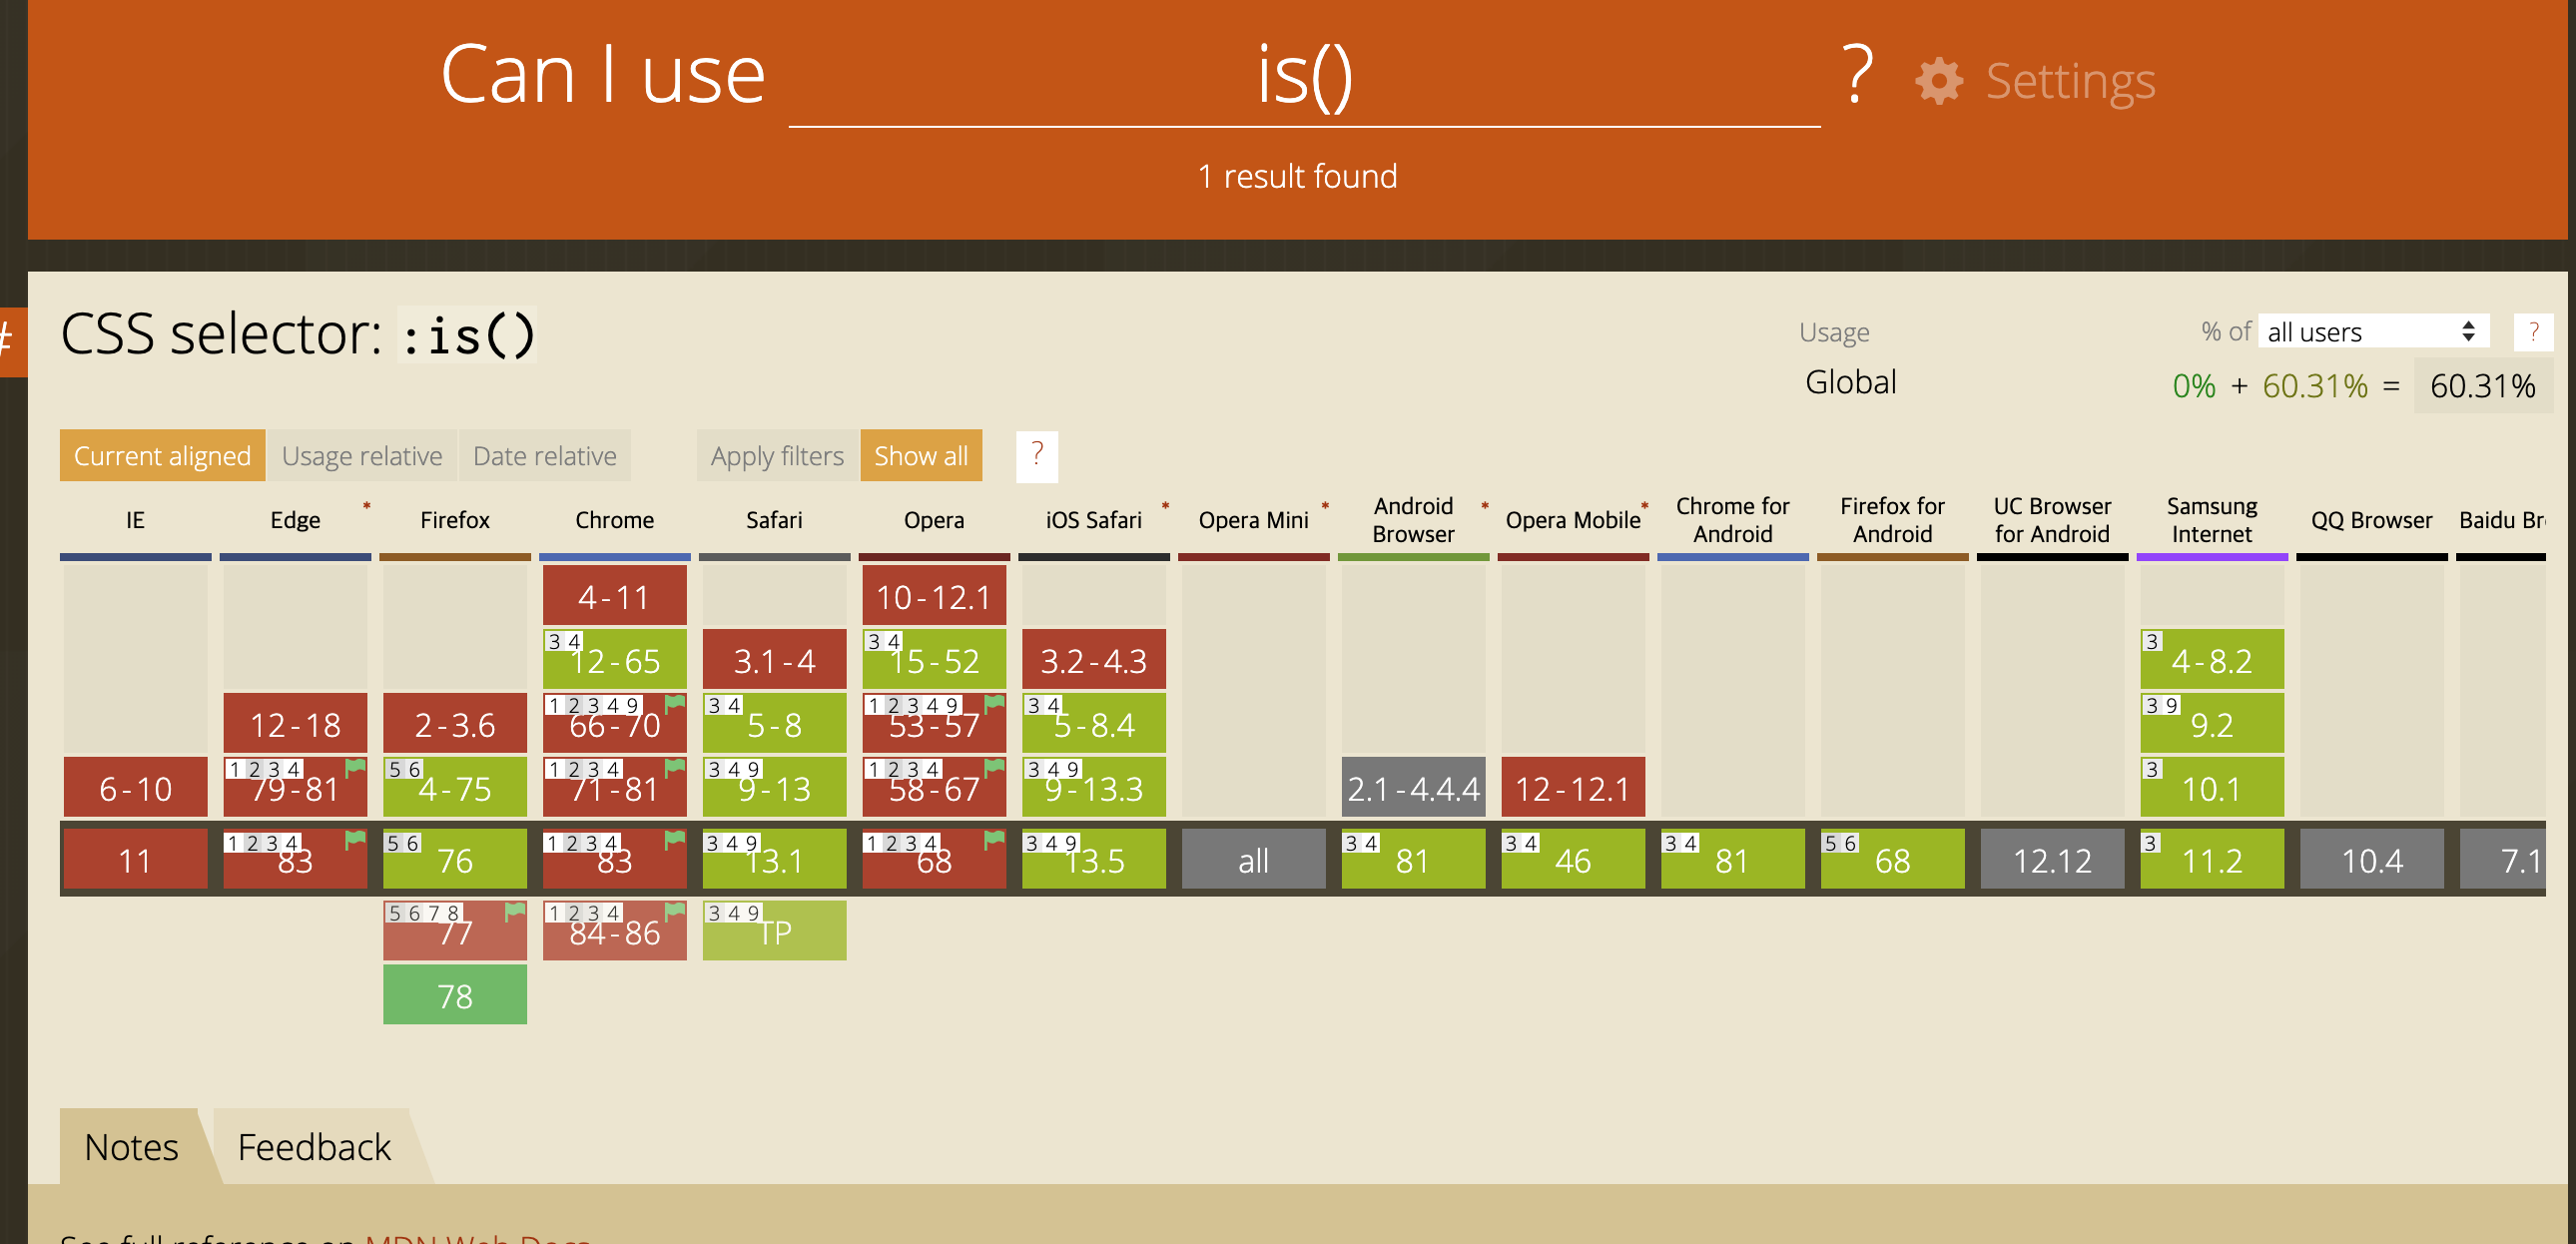Click the red asterisk next to Edge
Image resolution: width=2576 pixels, height=1244 pixels.
(367, 506)
